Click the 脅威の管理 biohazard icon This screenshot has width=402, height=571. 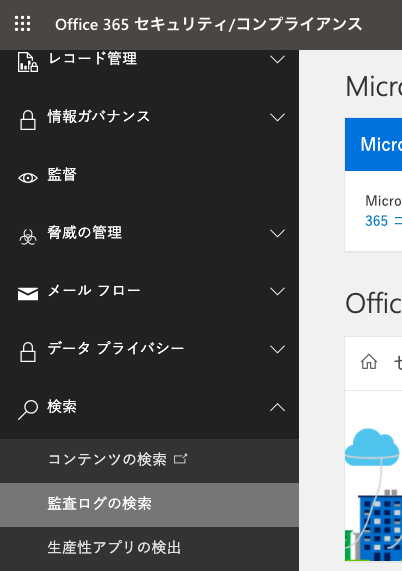tap(28, 237)
